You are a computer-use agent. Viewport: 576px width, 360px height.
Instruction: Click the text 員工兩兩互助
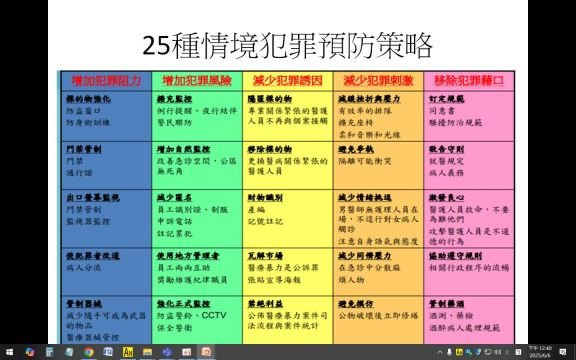pyautogui.click(x=183, y=268)
